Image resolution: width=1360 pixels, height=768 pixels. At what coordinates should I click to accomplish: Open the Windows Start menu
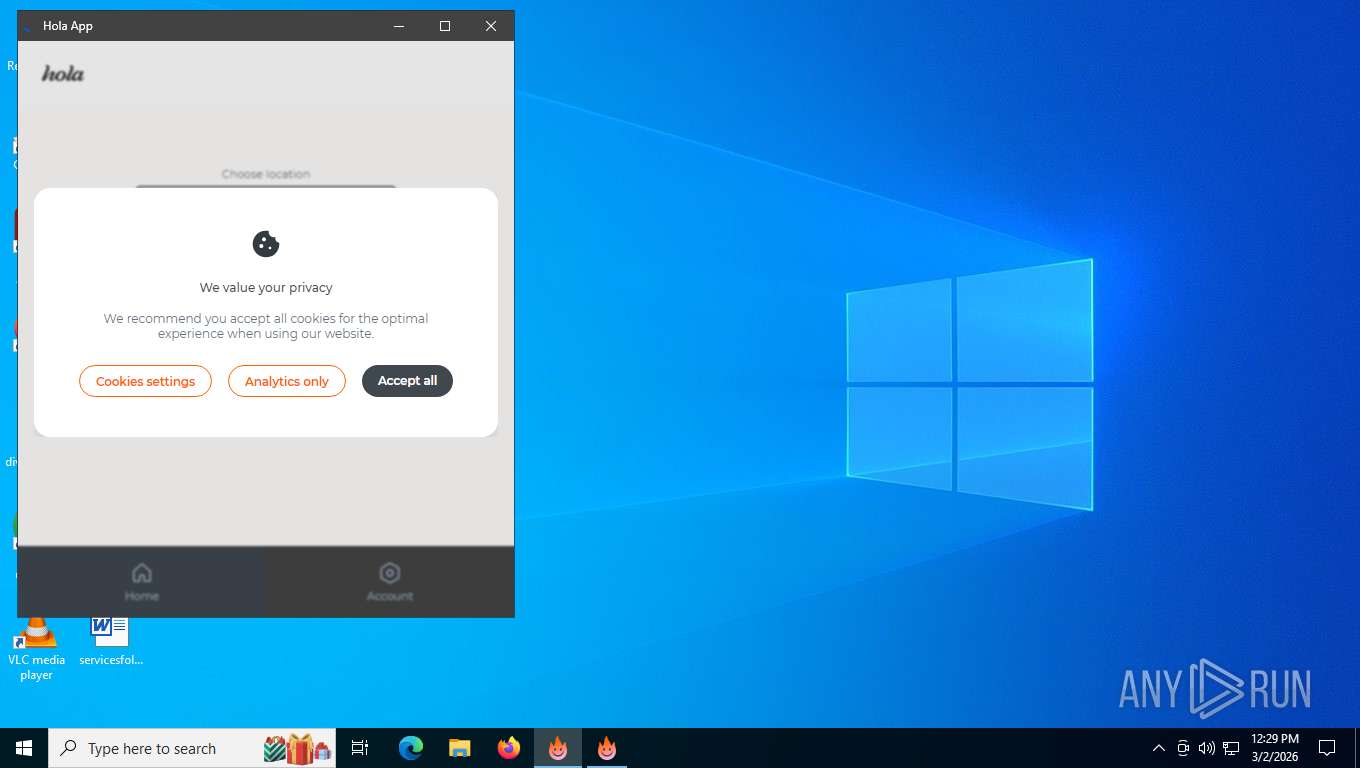[24, 748]
